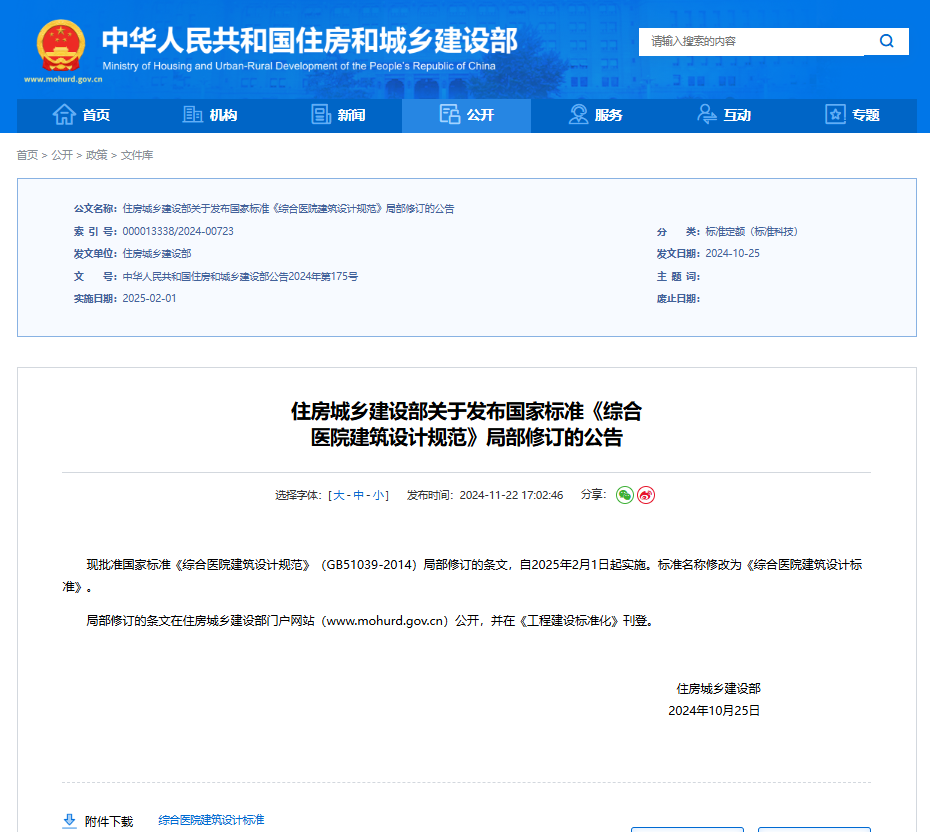The image size is (930, 832).
Task: Open the 互动 interaction menu item
Action: pos(724,115)
